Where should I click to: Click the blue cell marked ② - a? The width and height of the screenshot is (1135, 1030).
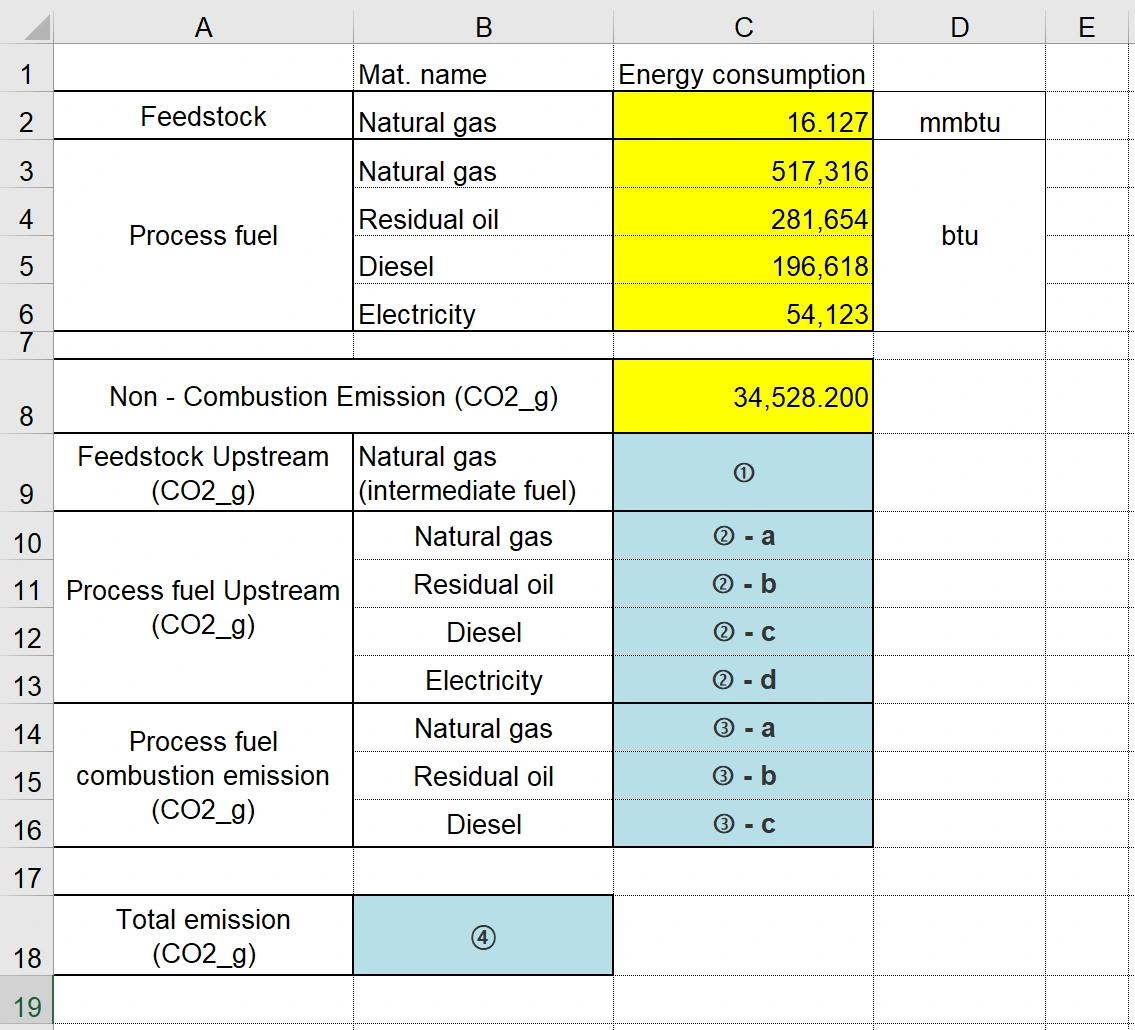pyautogui.click(x=743, y=536)
